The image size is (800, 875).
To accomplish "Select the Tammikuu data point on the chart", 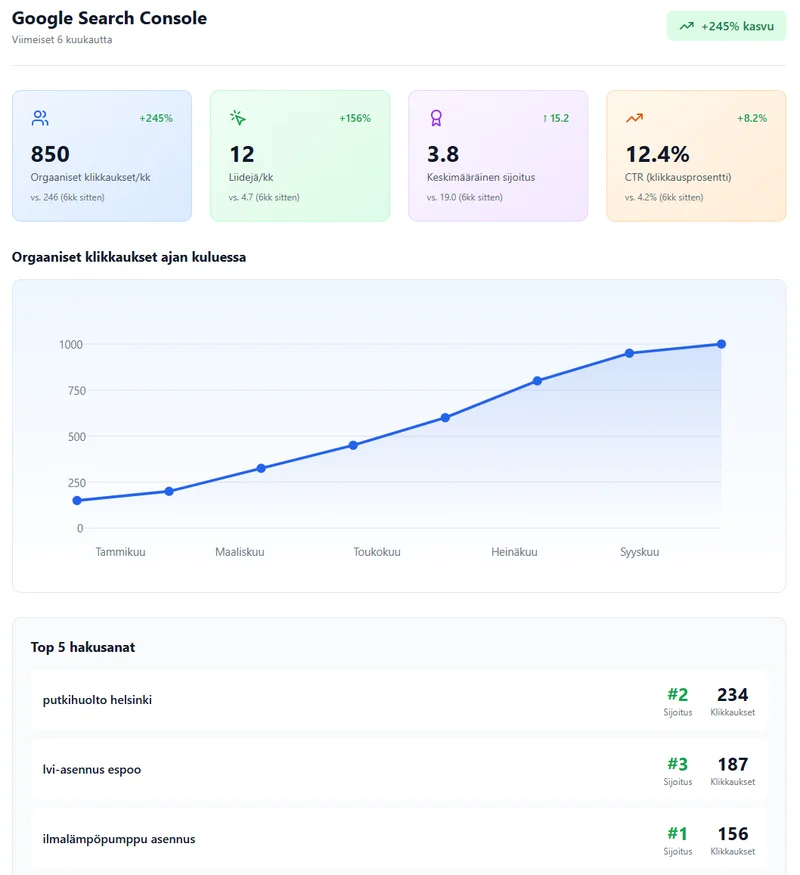I will click(77, 501).
